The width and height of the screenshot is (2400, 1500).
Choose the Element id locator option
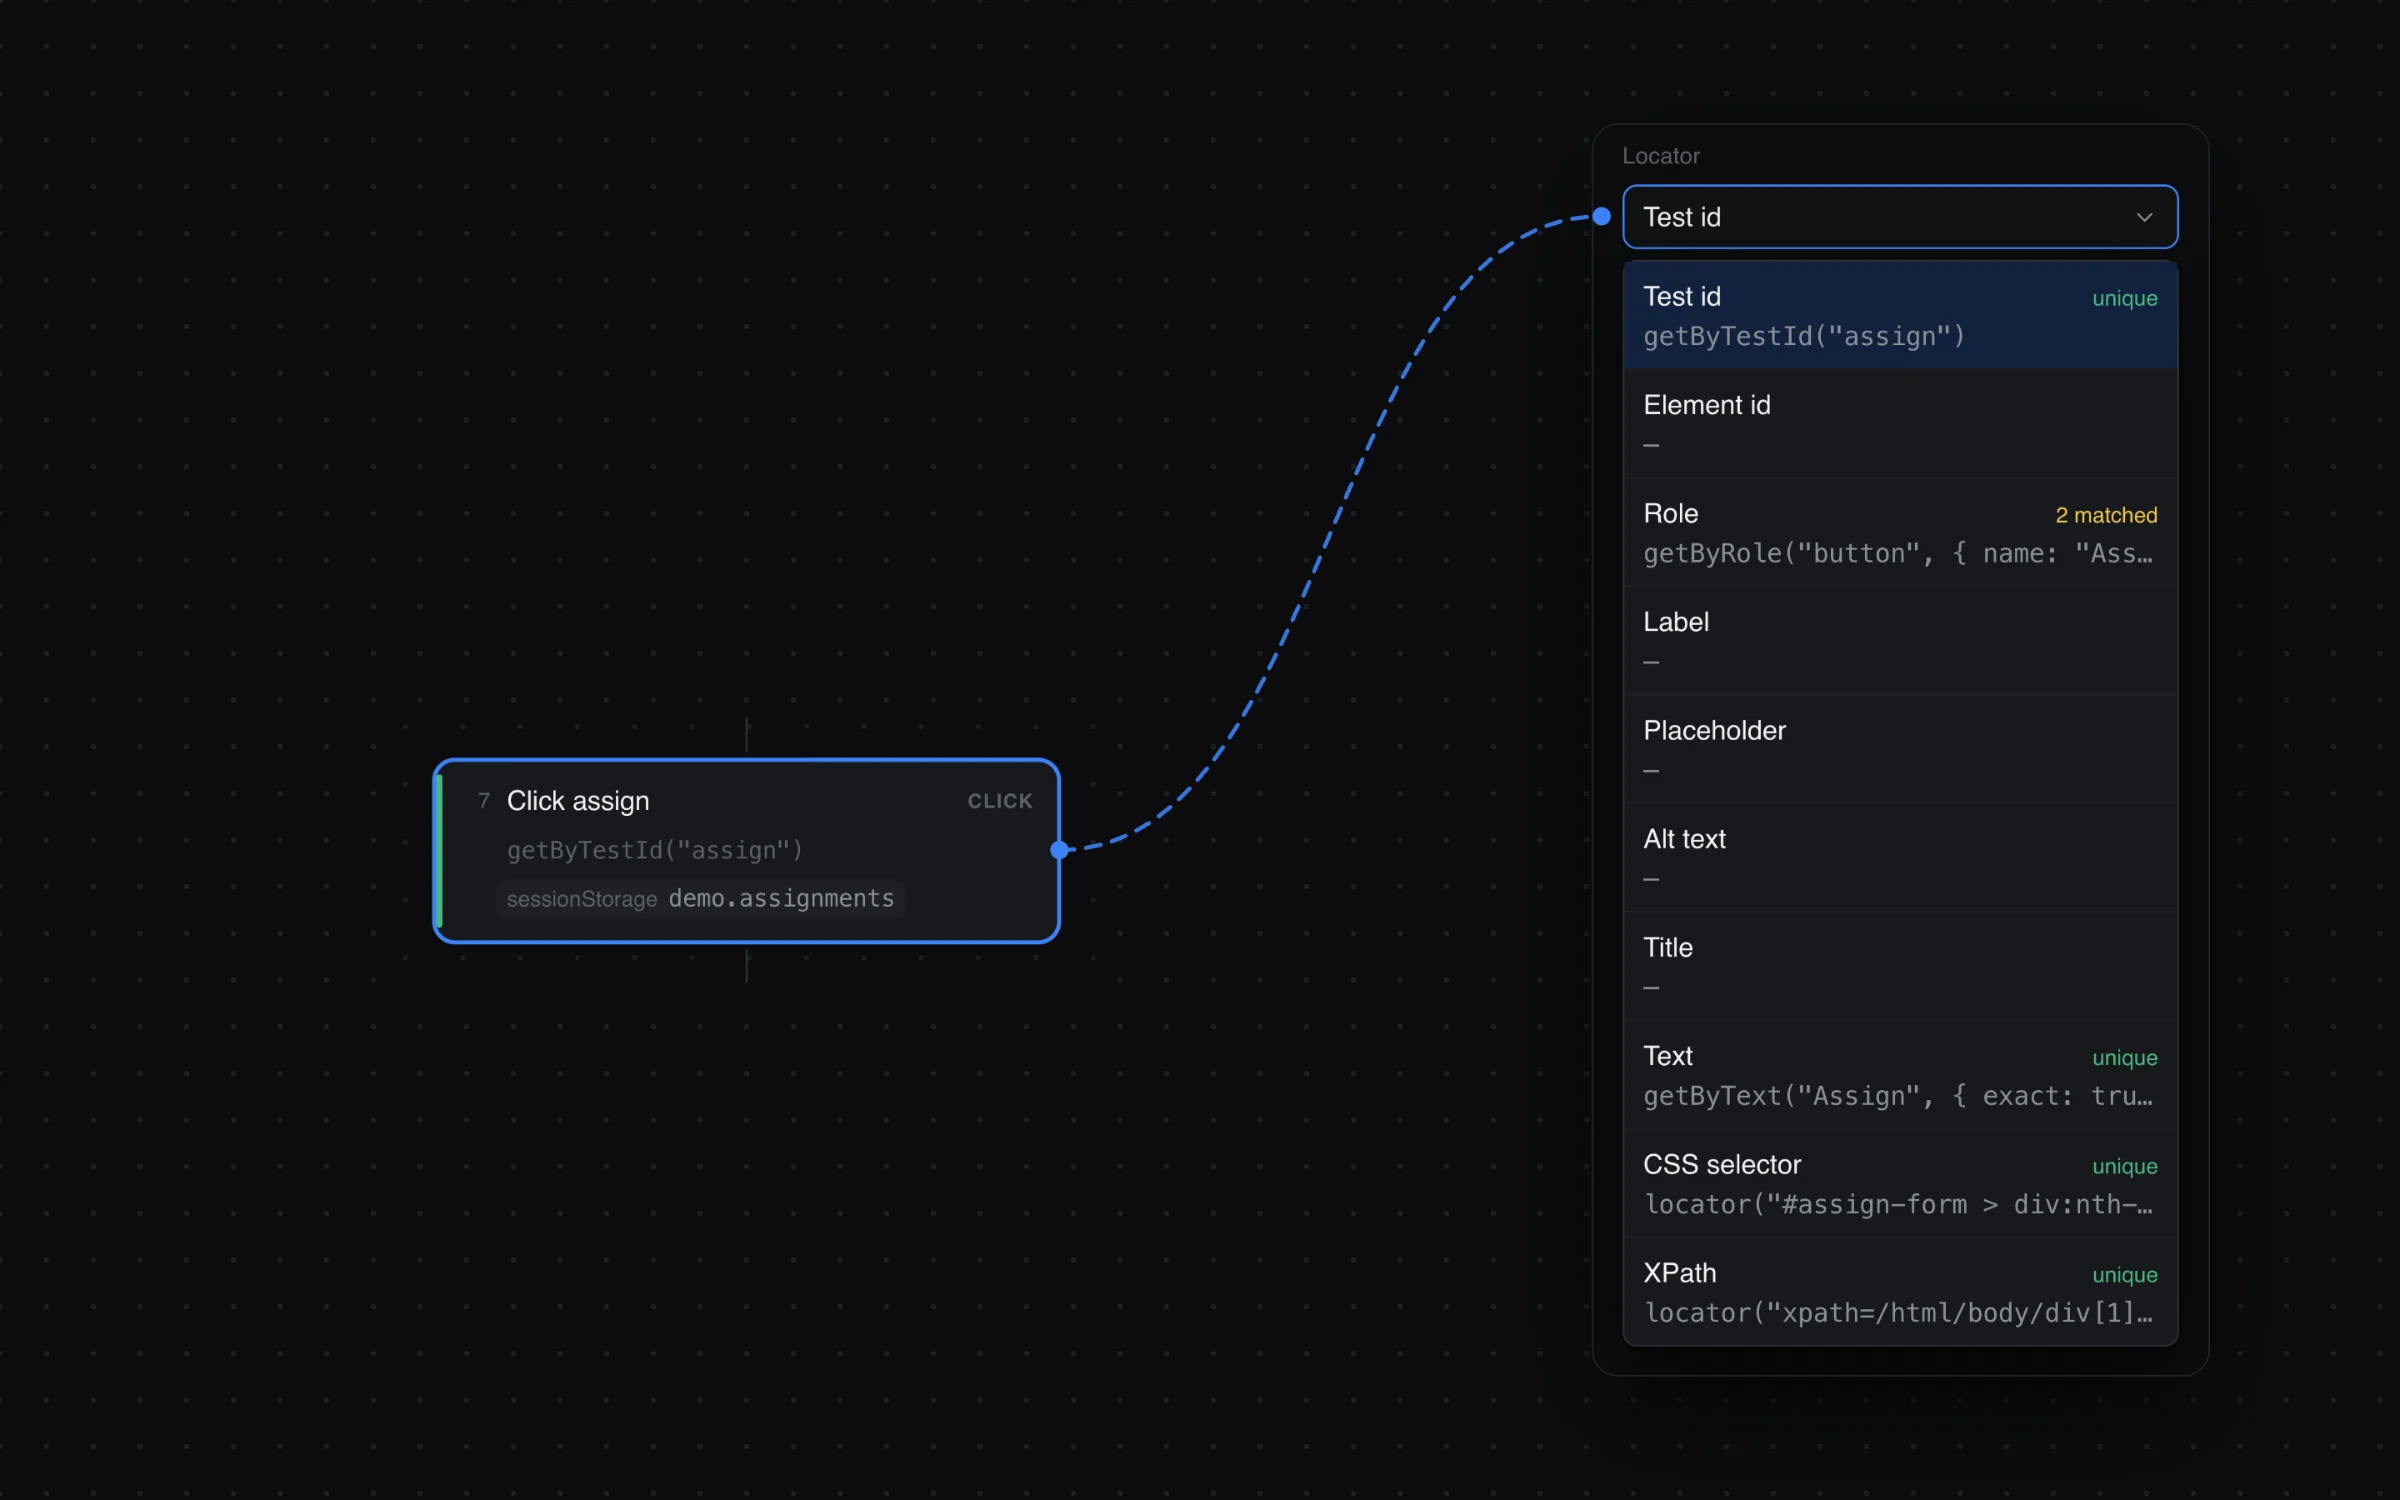(1899, 424)
